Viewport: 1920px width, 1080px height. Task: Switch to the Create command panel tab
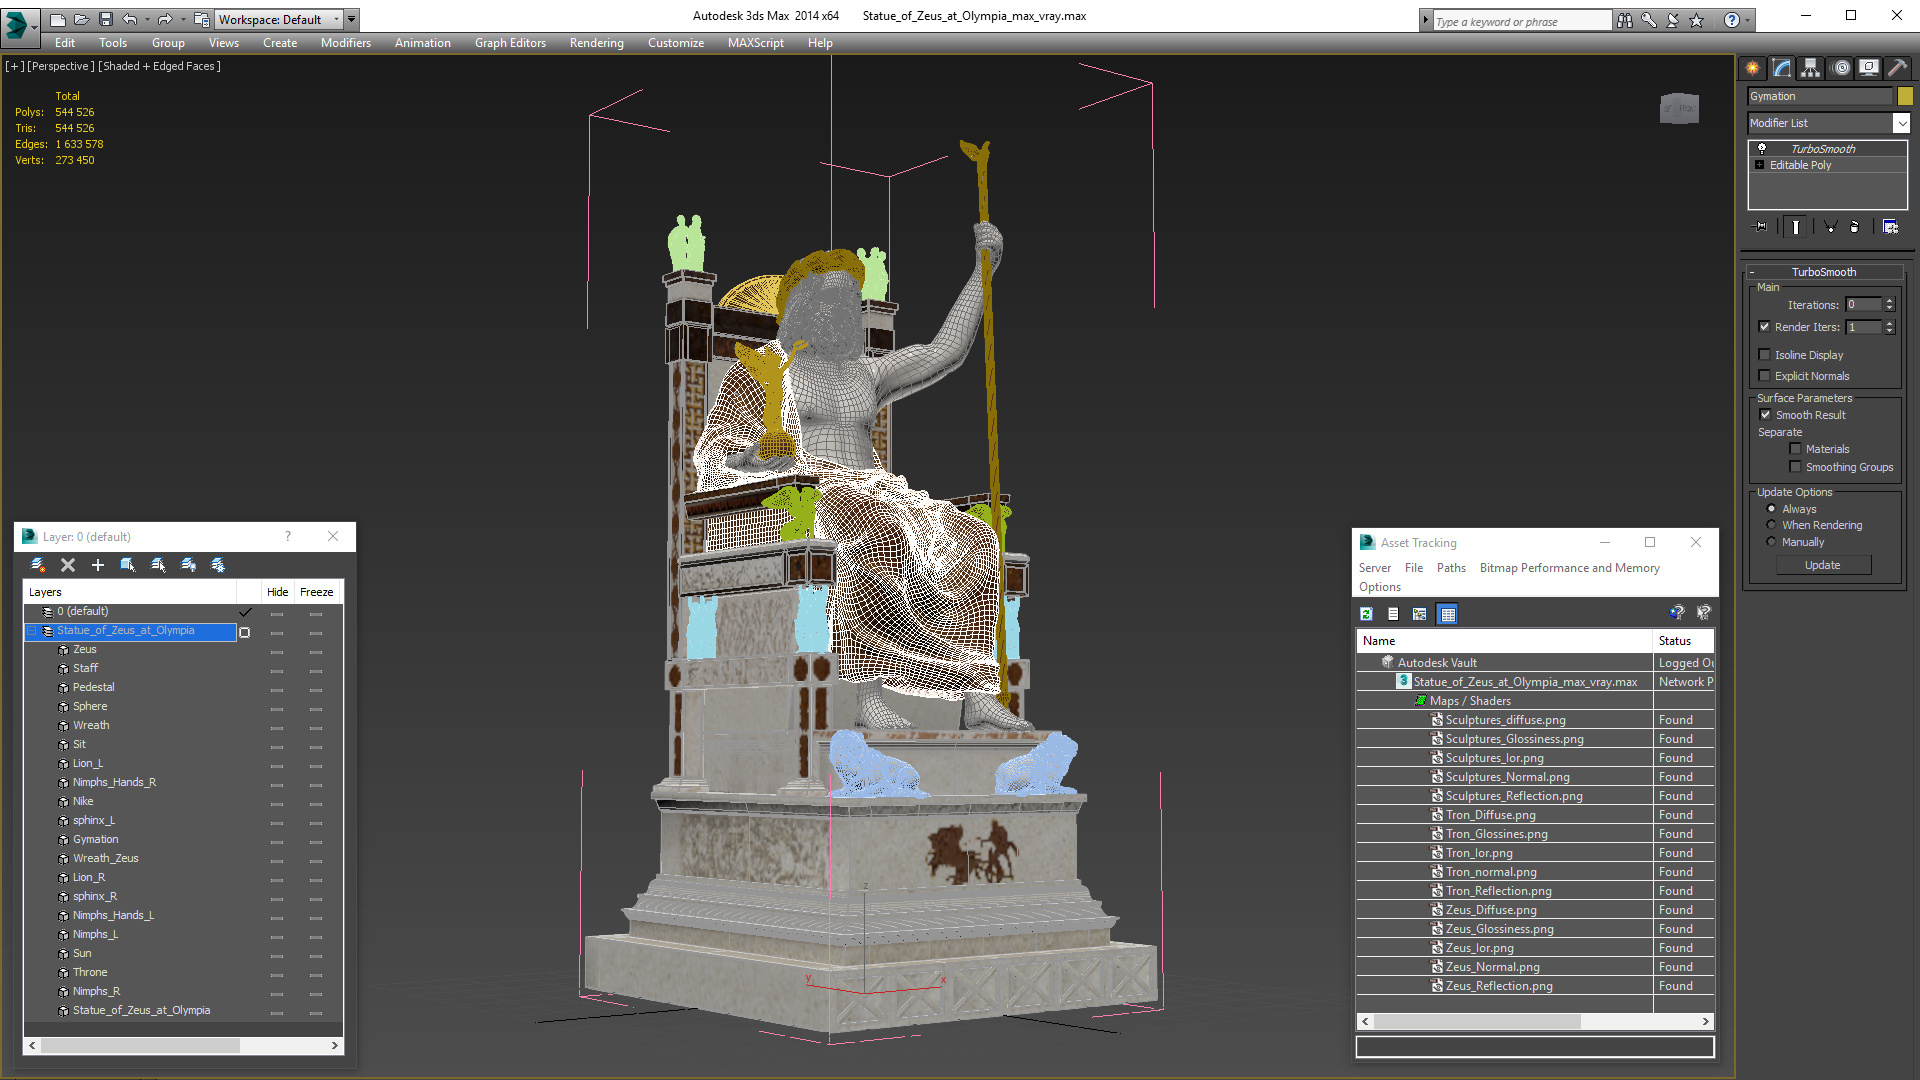[1753, 68]
